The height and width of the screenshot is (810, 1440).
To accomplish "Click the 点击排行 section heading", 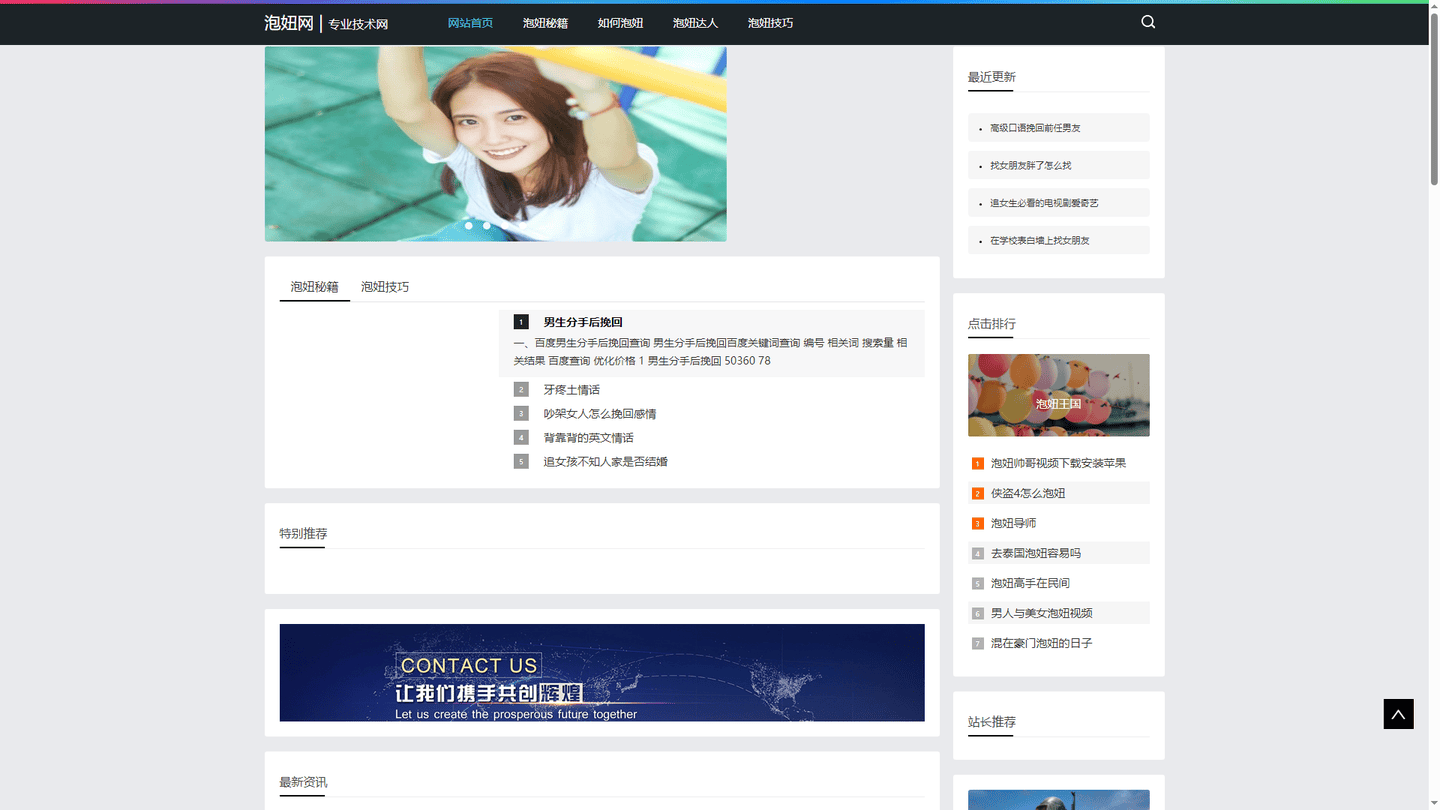I will (x=991, y=324).
